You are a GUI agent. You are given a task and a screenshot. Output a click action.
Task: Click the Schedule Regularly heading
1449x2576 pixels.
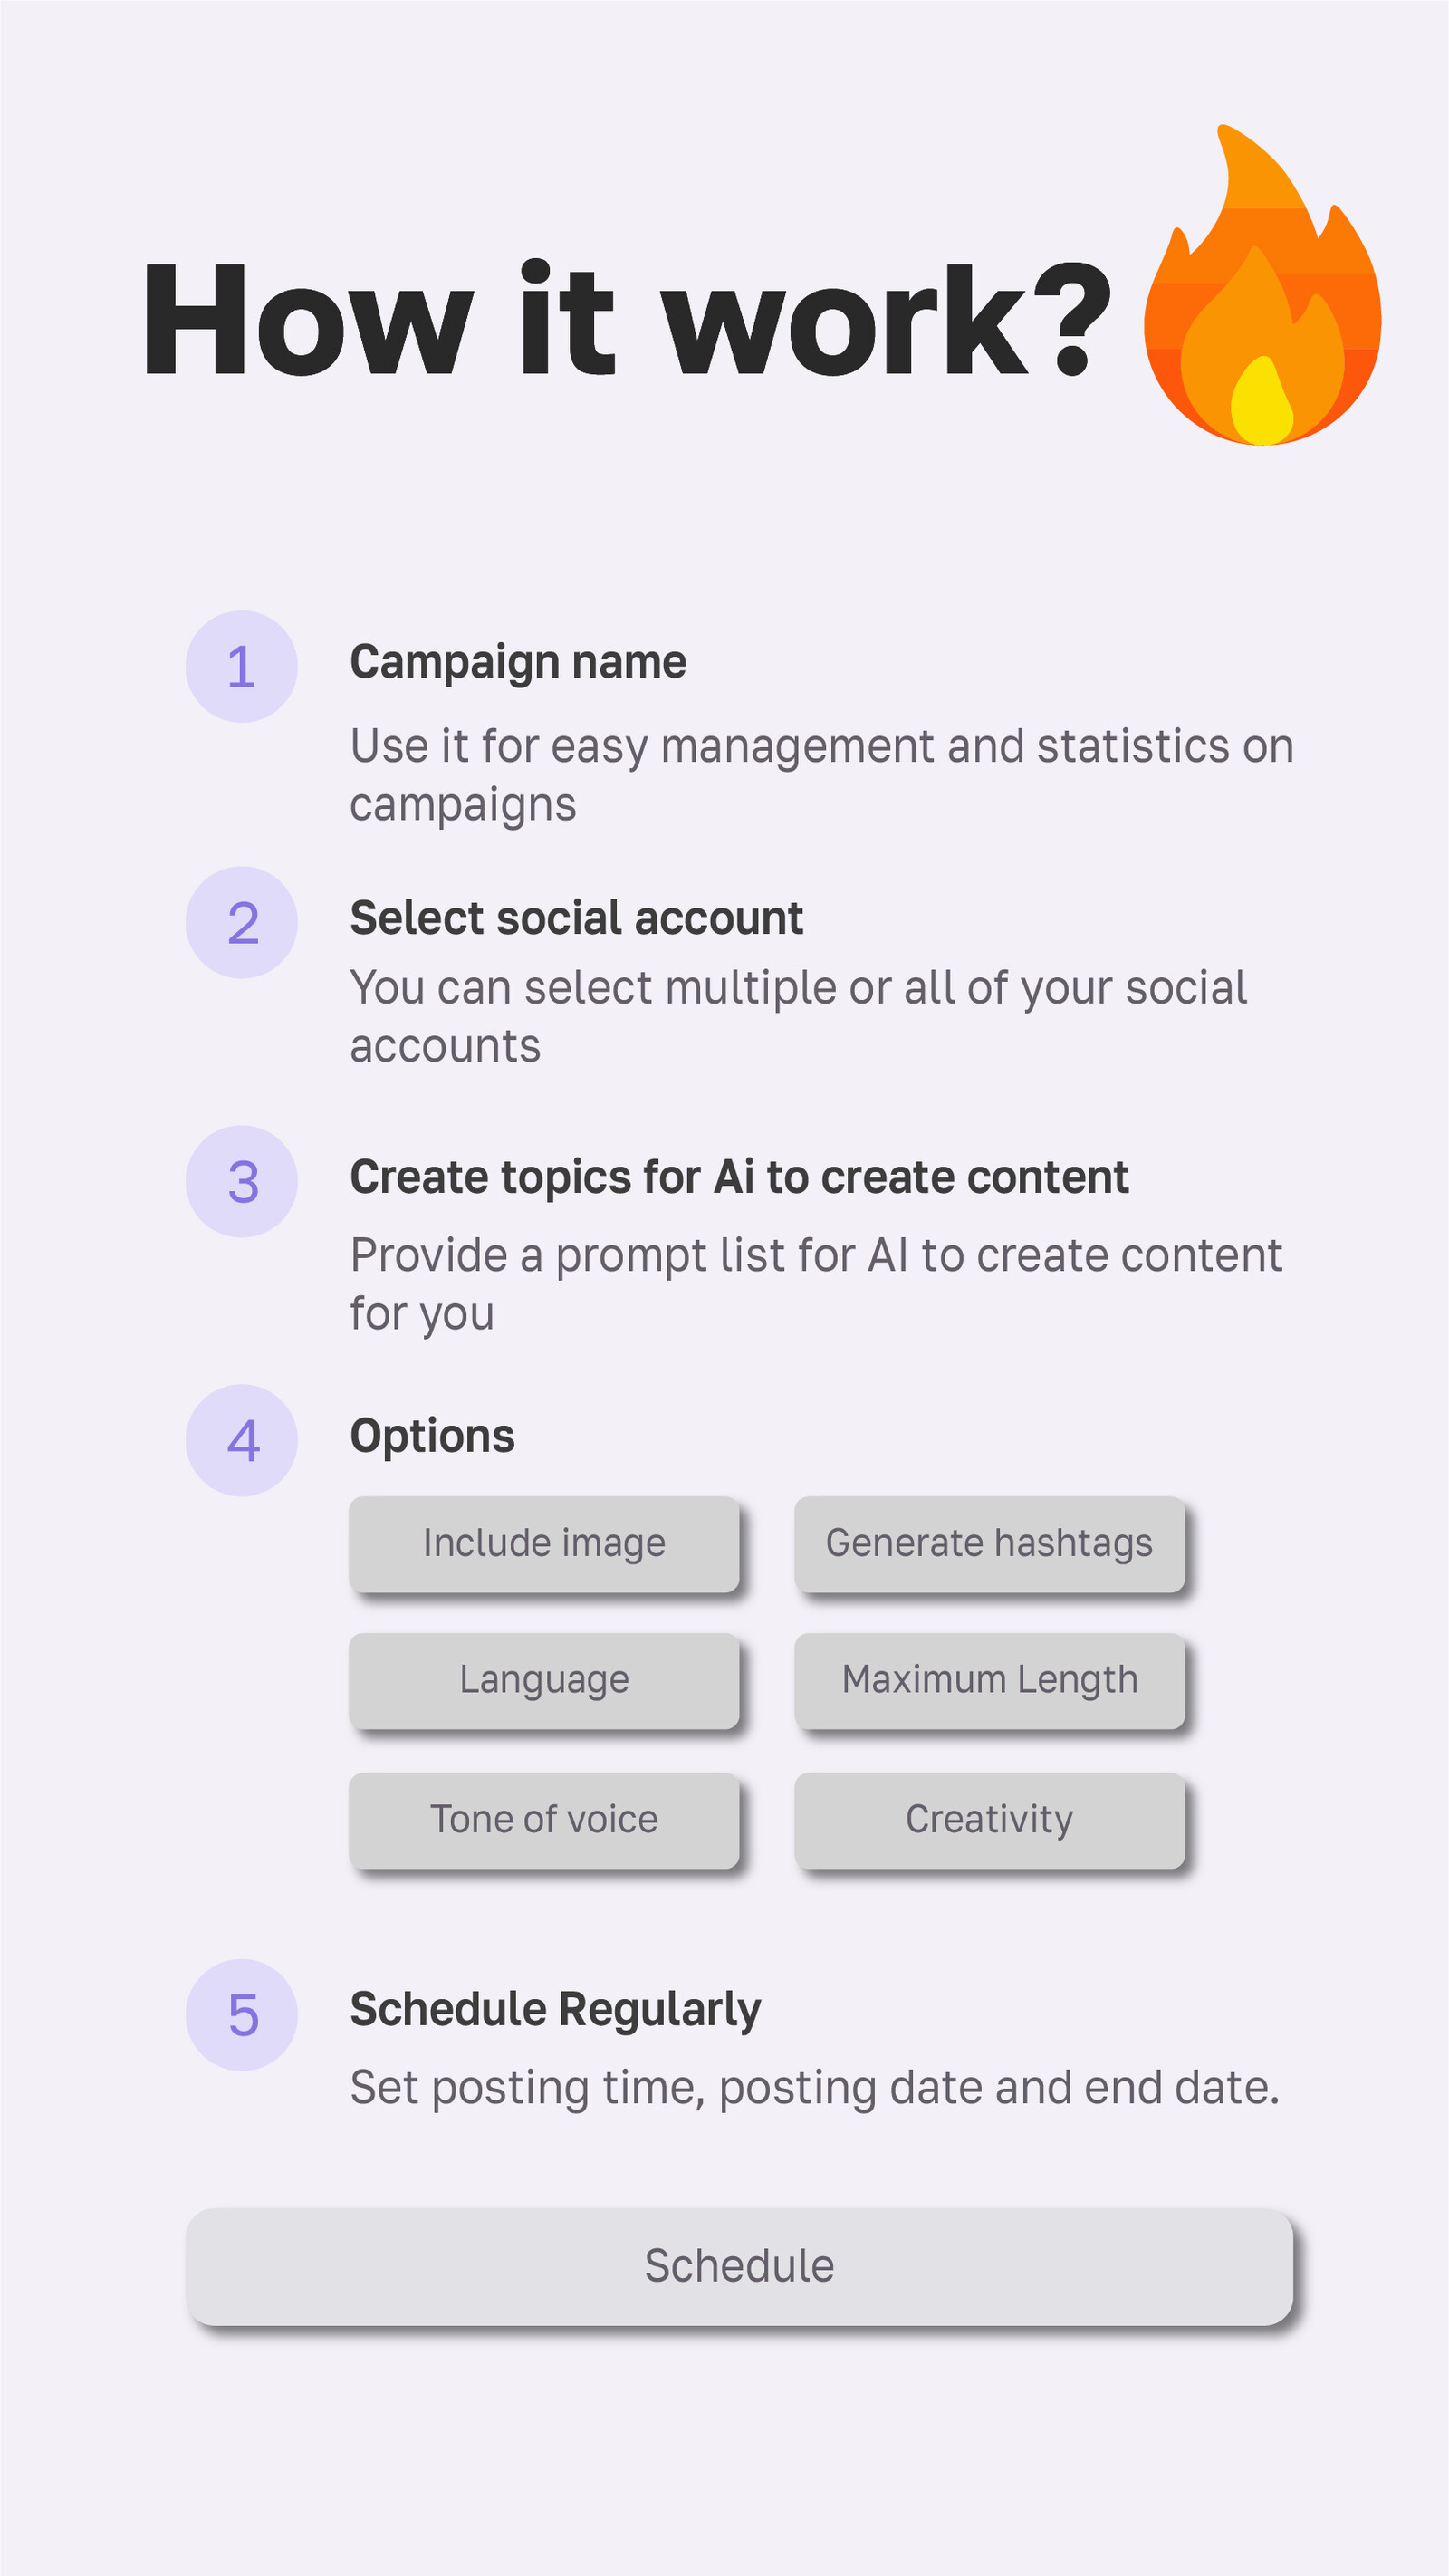[x=555, y=2011]
